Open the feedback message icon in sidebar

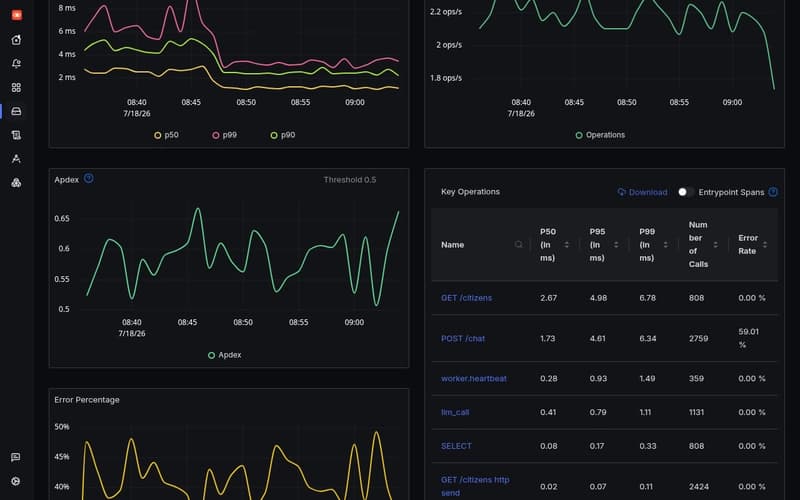tap(16, 457)
